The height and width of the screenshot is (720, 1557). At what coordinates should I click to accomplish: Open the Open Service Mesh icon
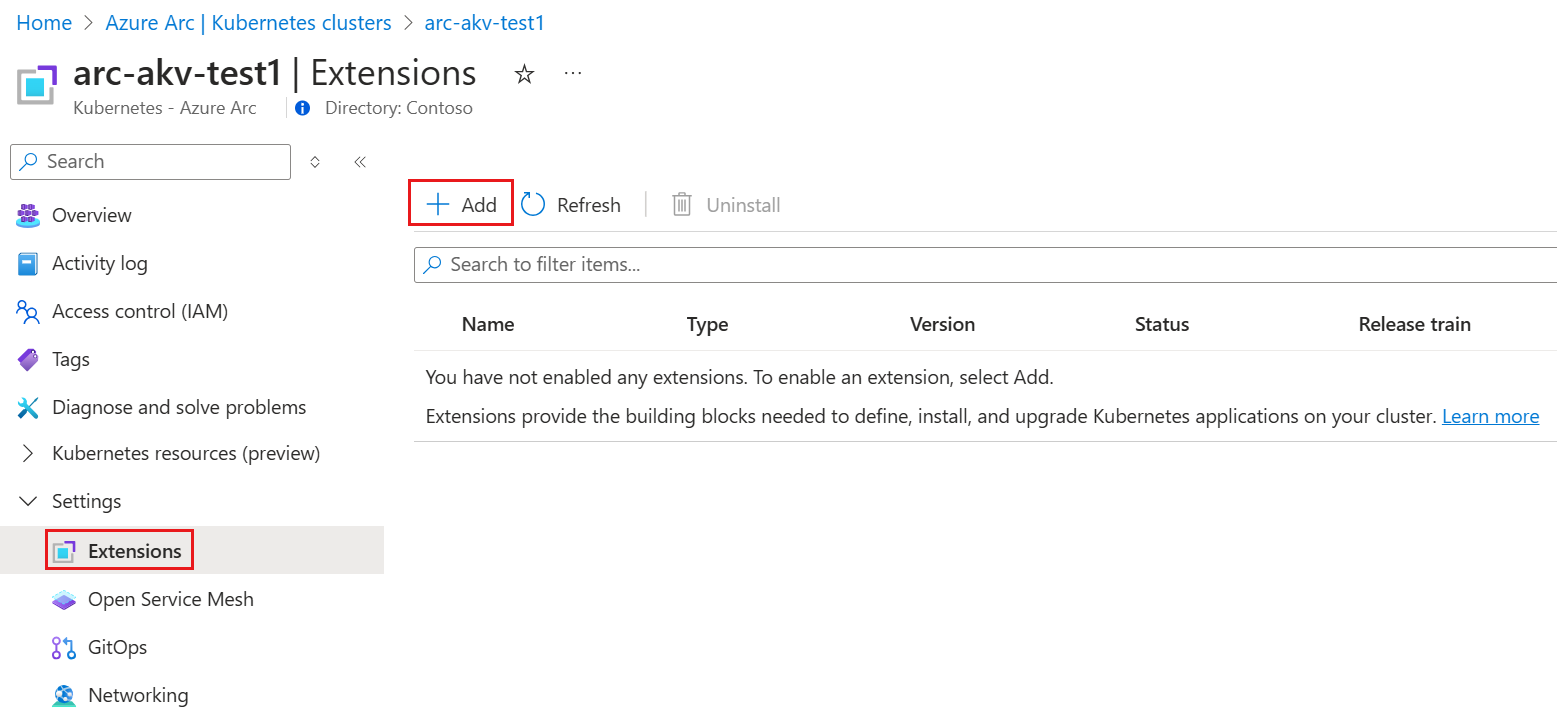[x=64, y=599]
